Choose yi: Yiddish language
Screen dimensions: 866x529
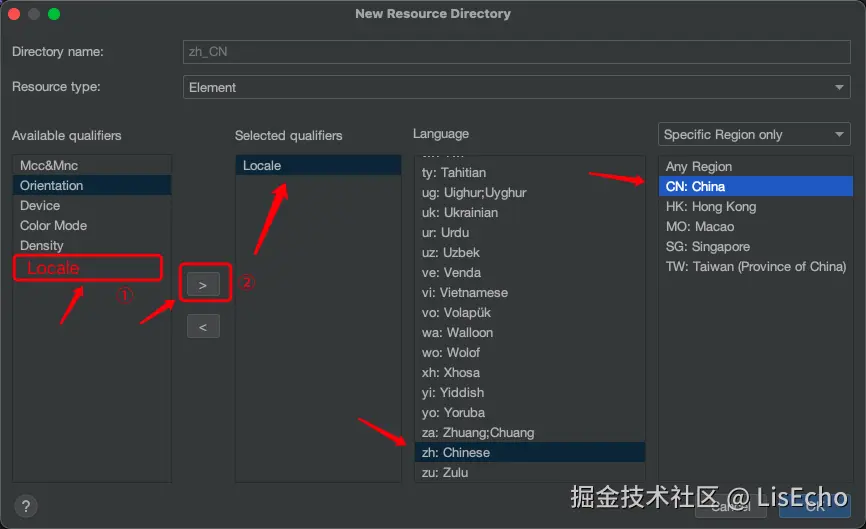point(530,393)
